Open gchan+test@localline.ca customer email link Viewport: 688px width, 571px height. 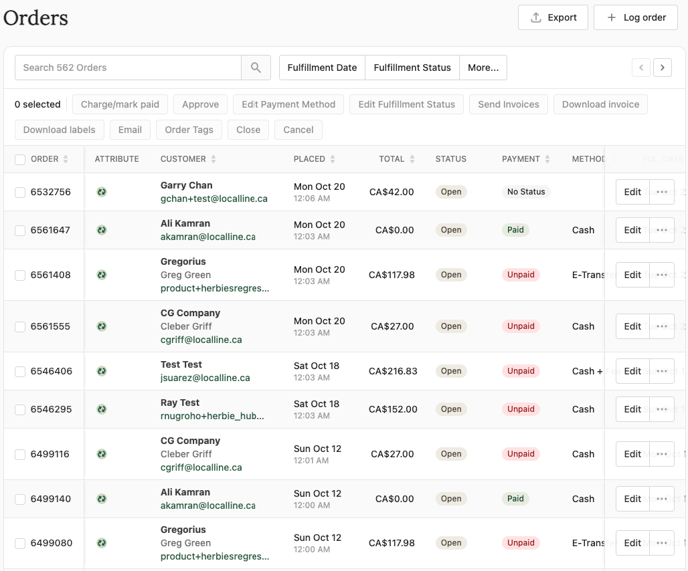pyautogui.click(x=214, y=199)
